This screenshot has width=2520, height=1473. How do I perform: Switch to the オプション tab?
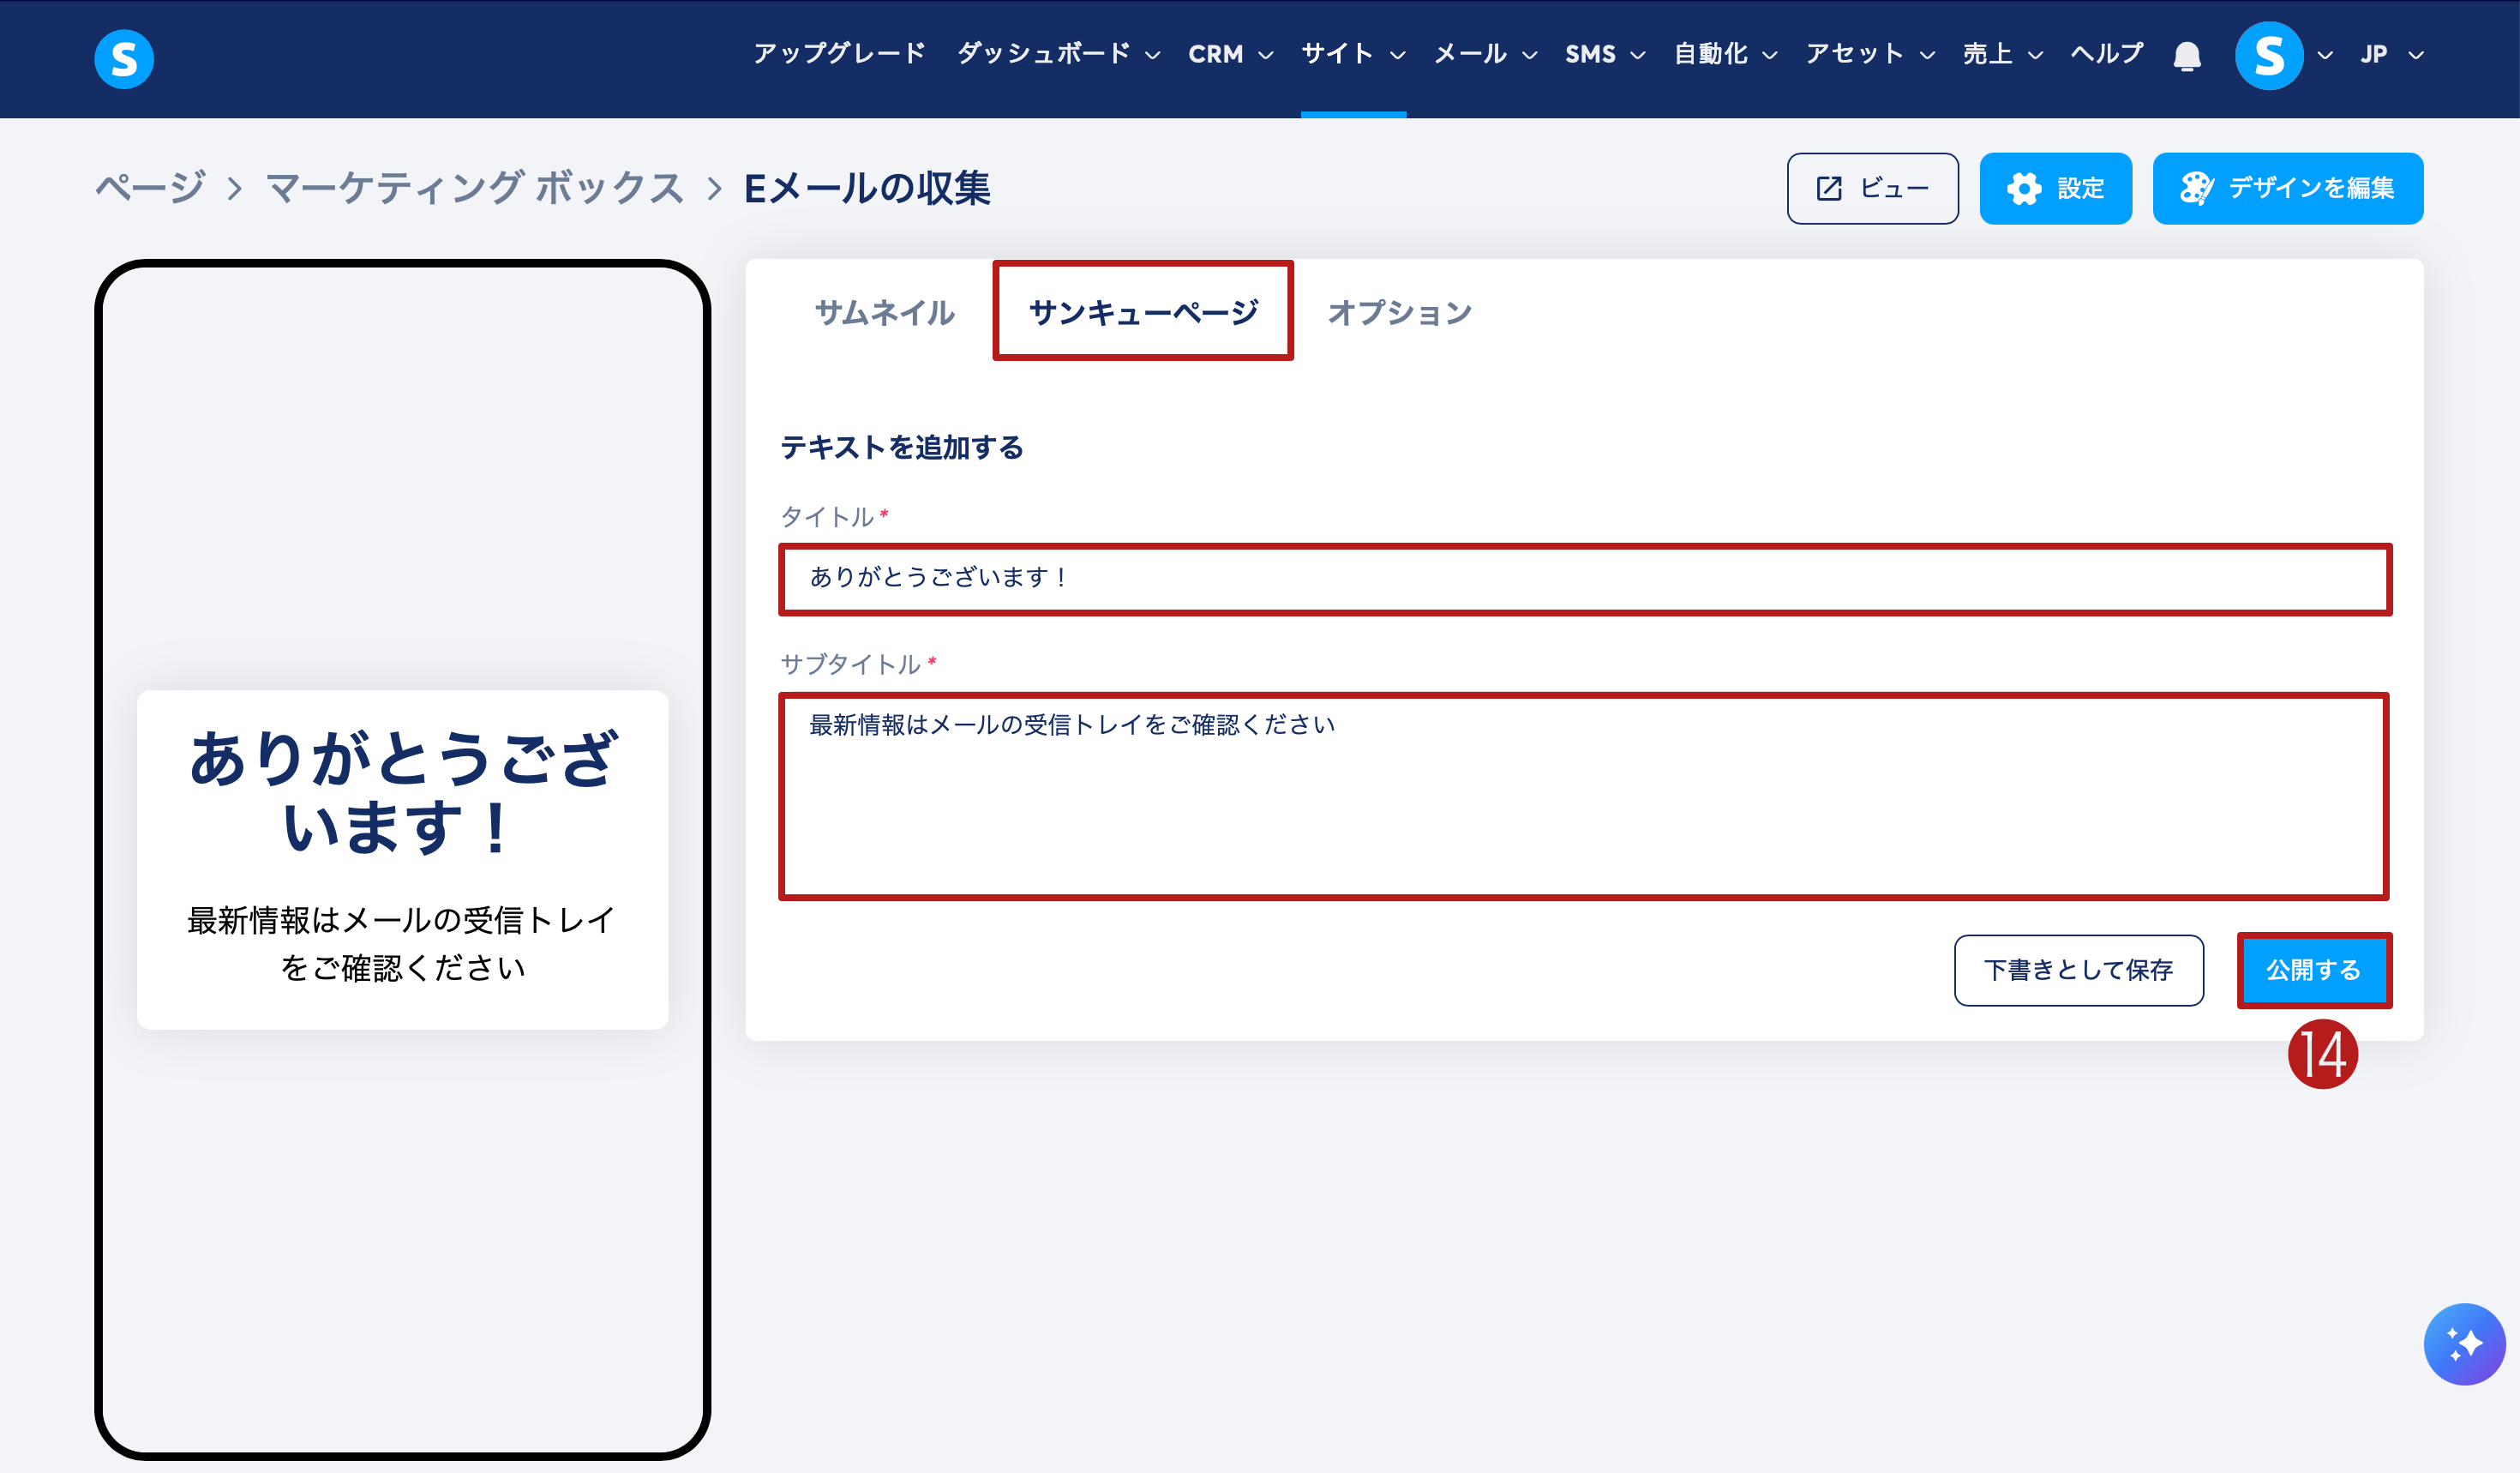click(1399, 312)
